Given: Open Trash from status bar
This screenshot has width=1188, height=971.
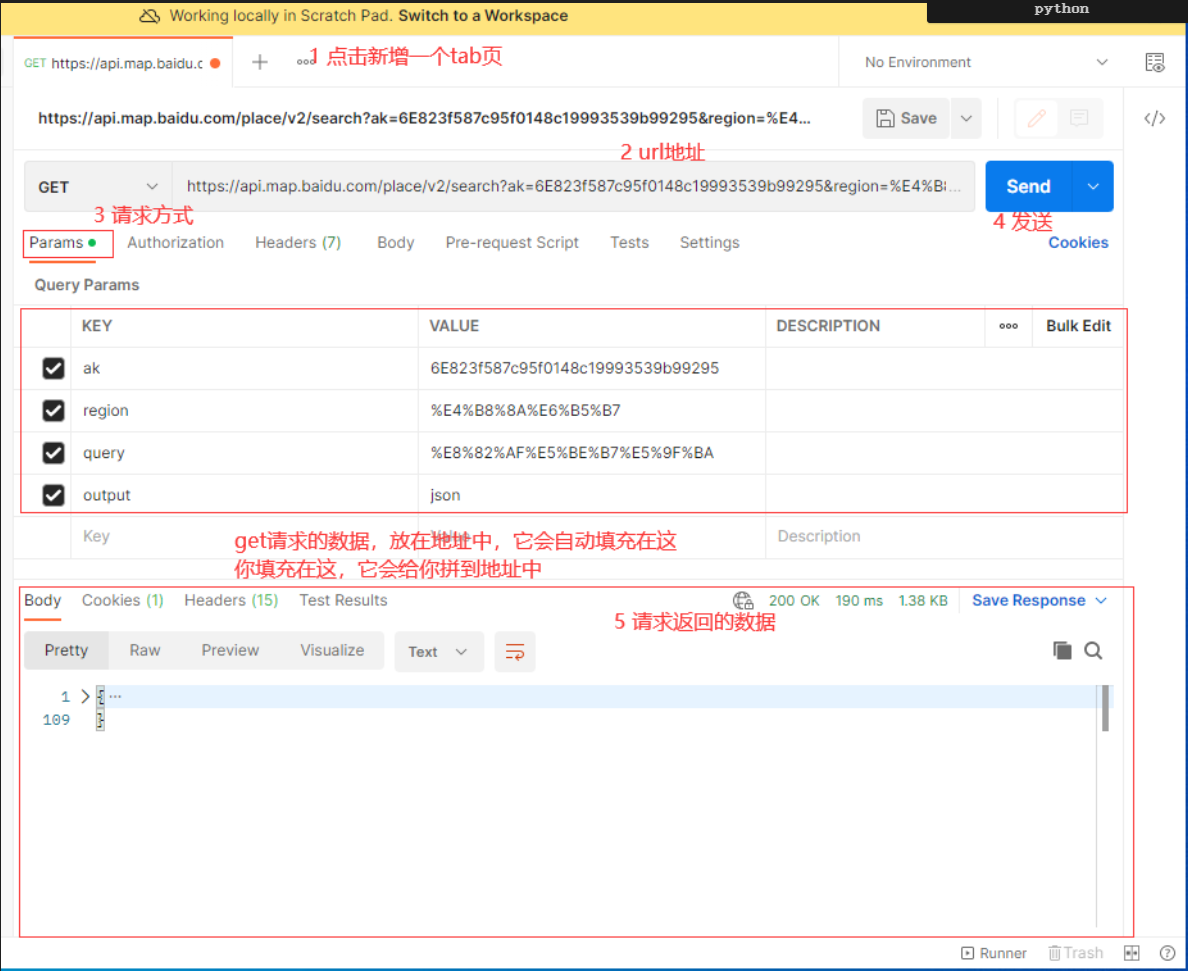Looking at the screenshot, I should coord(1075,953).
